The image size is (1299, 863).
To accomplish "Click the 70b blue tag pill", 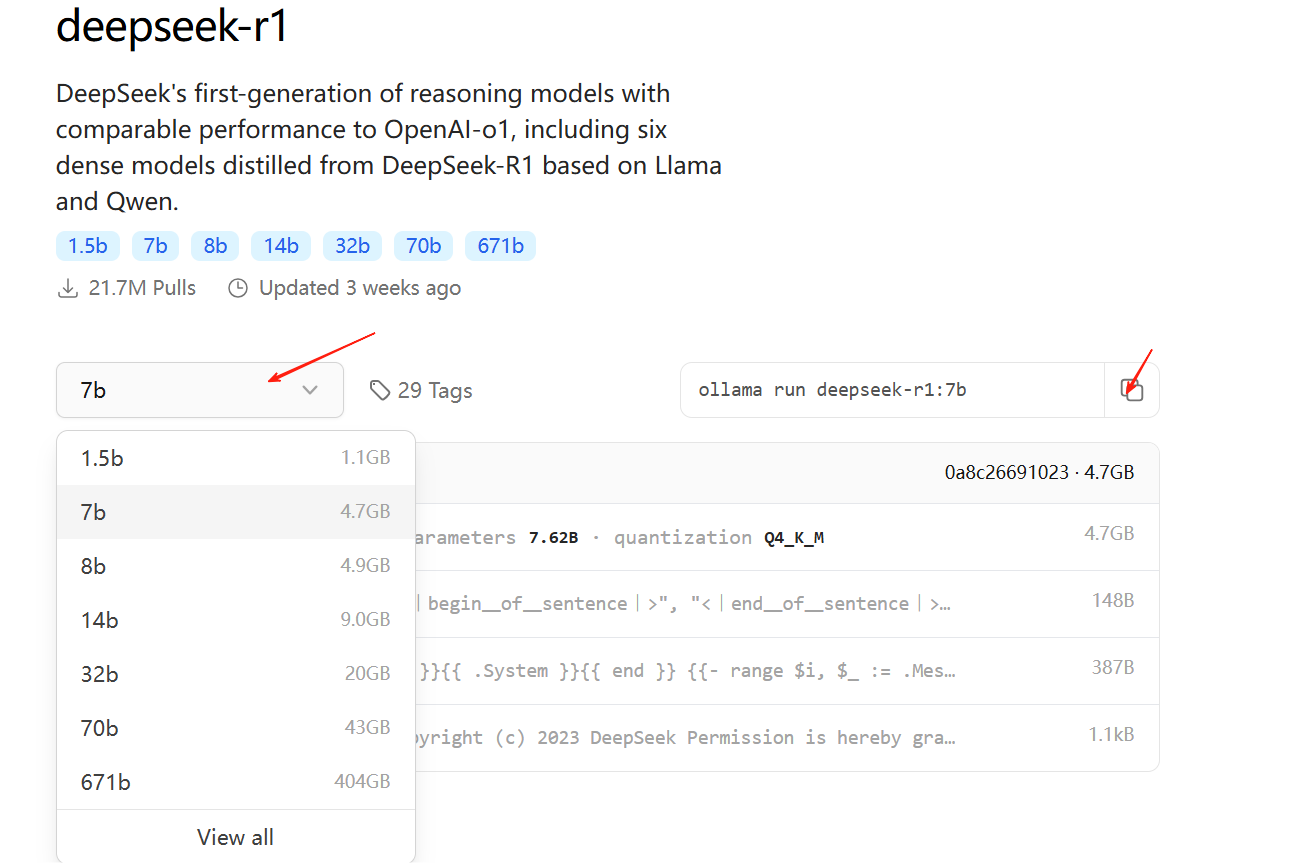I will pyautogui.click(x=423, y=245).
